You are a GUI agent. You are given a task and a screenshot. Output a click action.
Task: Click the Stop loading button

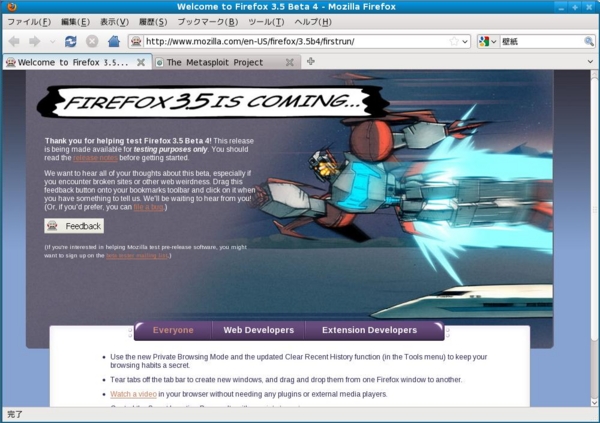tap(92, 41)
